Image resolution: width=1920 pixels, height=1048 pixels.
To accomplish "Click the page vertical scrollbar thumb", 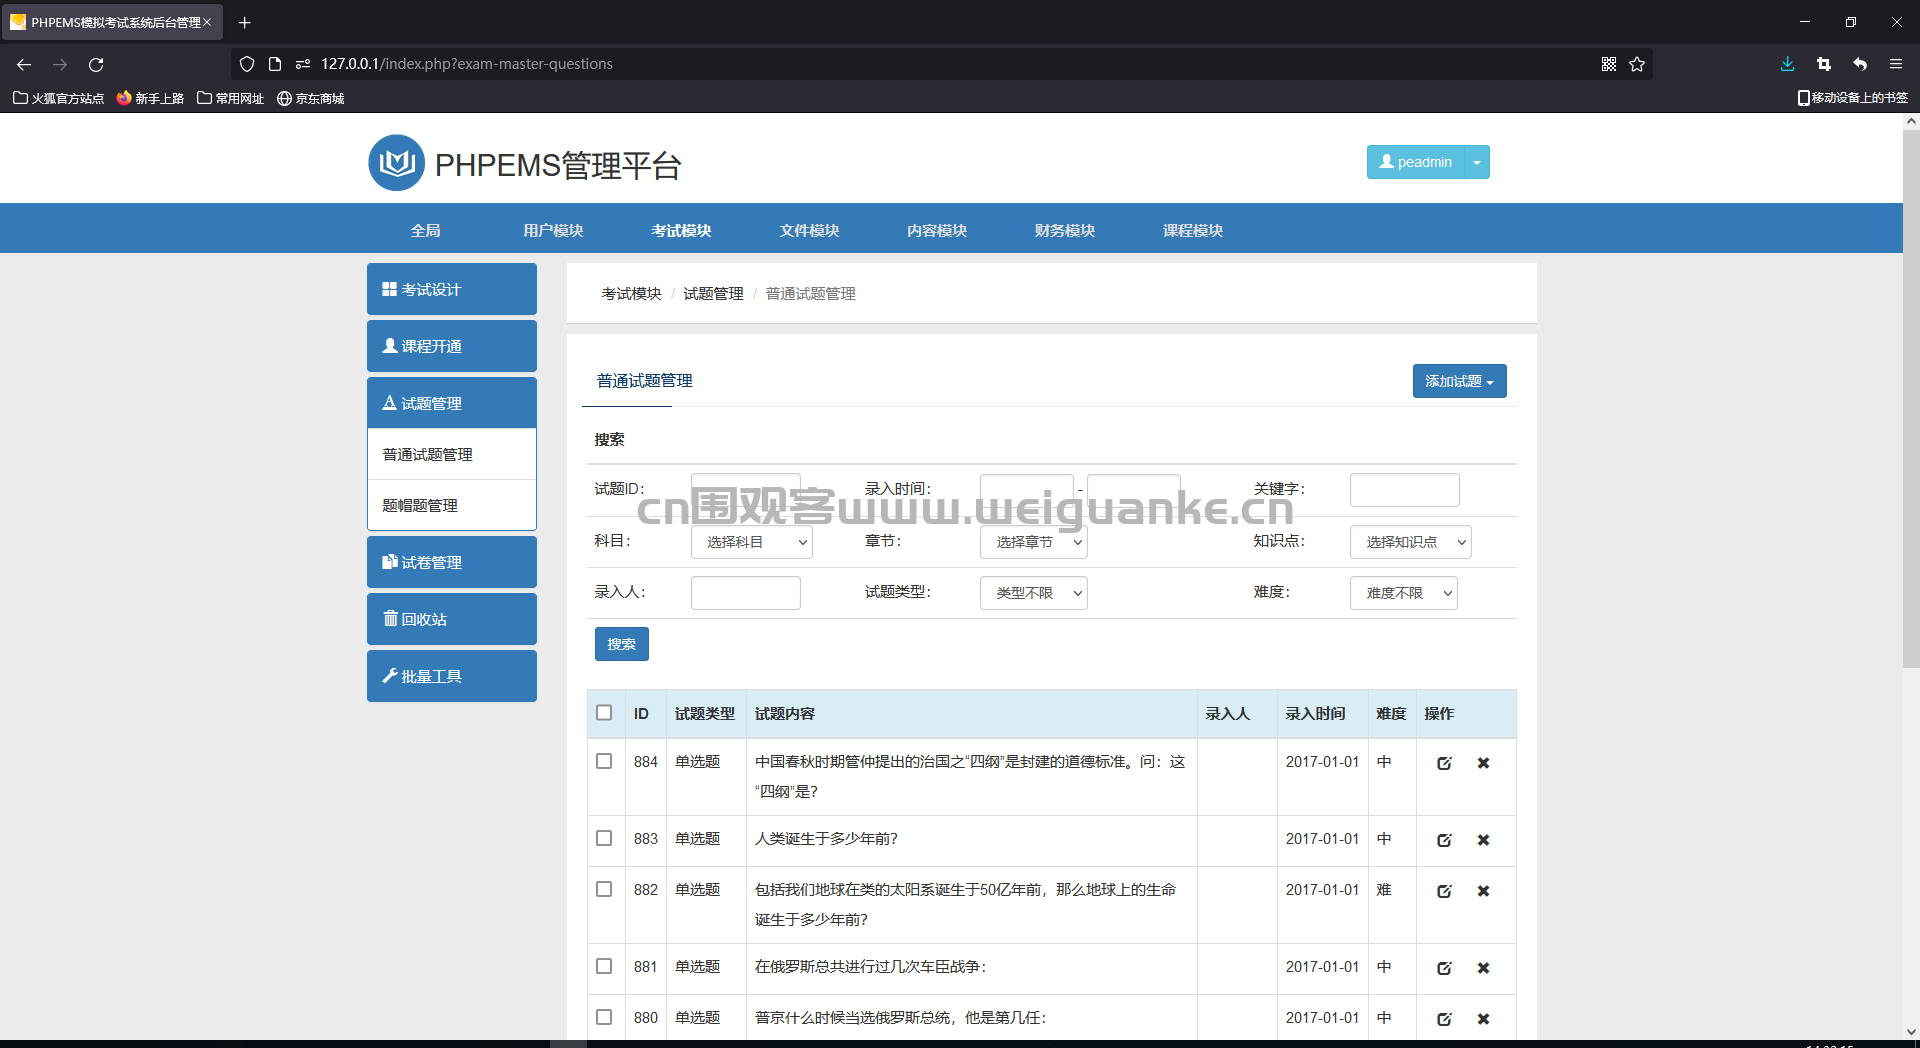I will click(x=1911, y=398).
